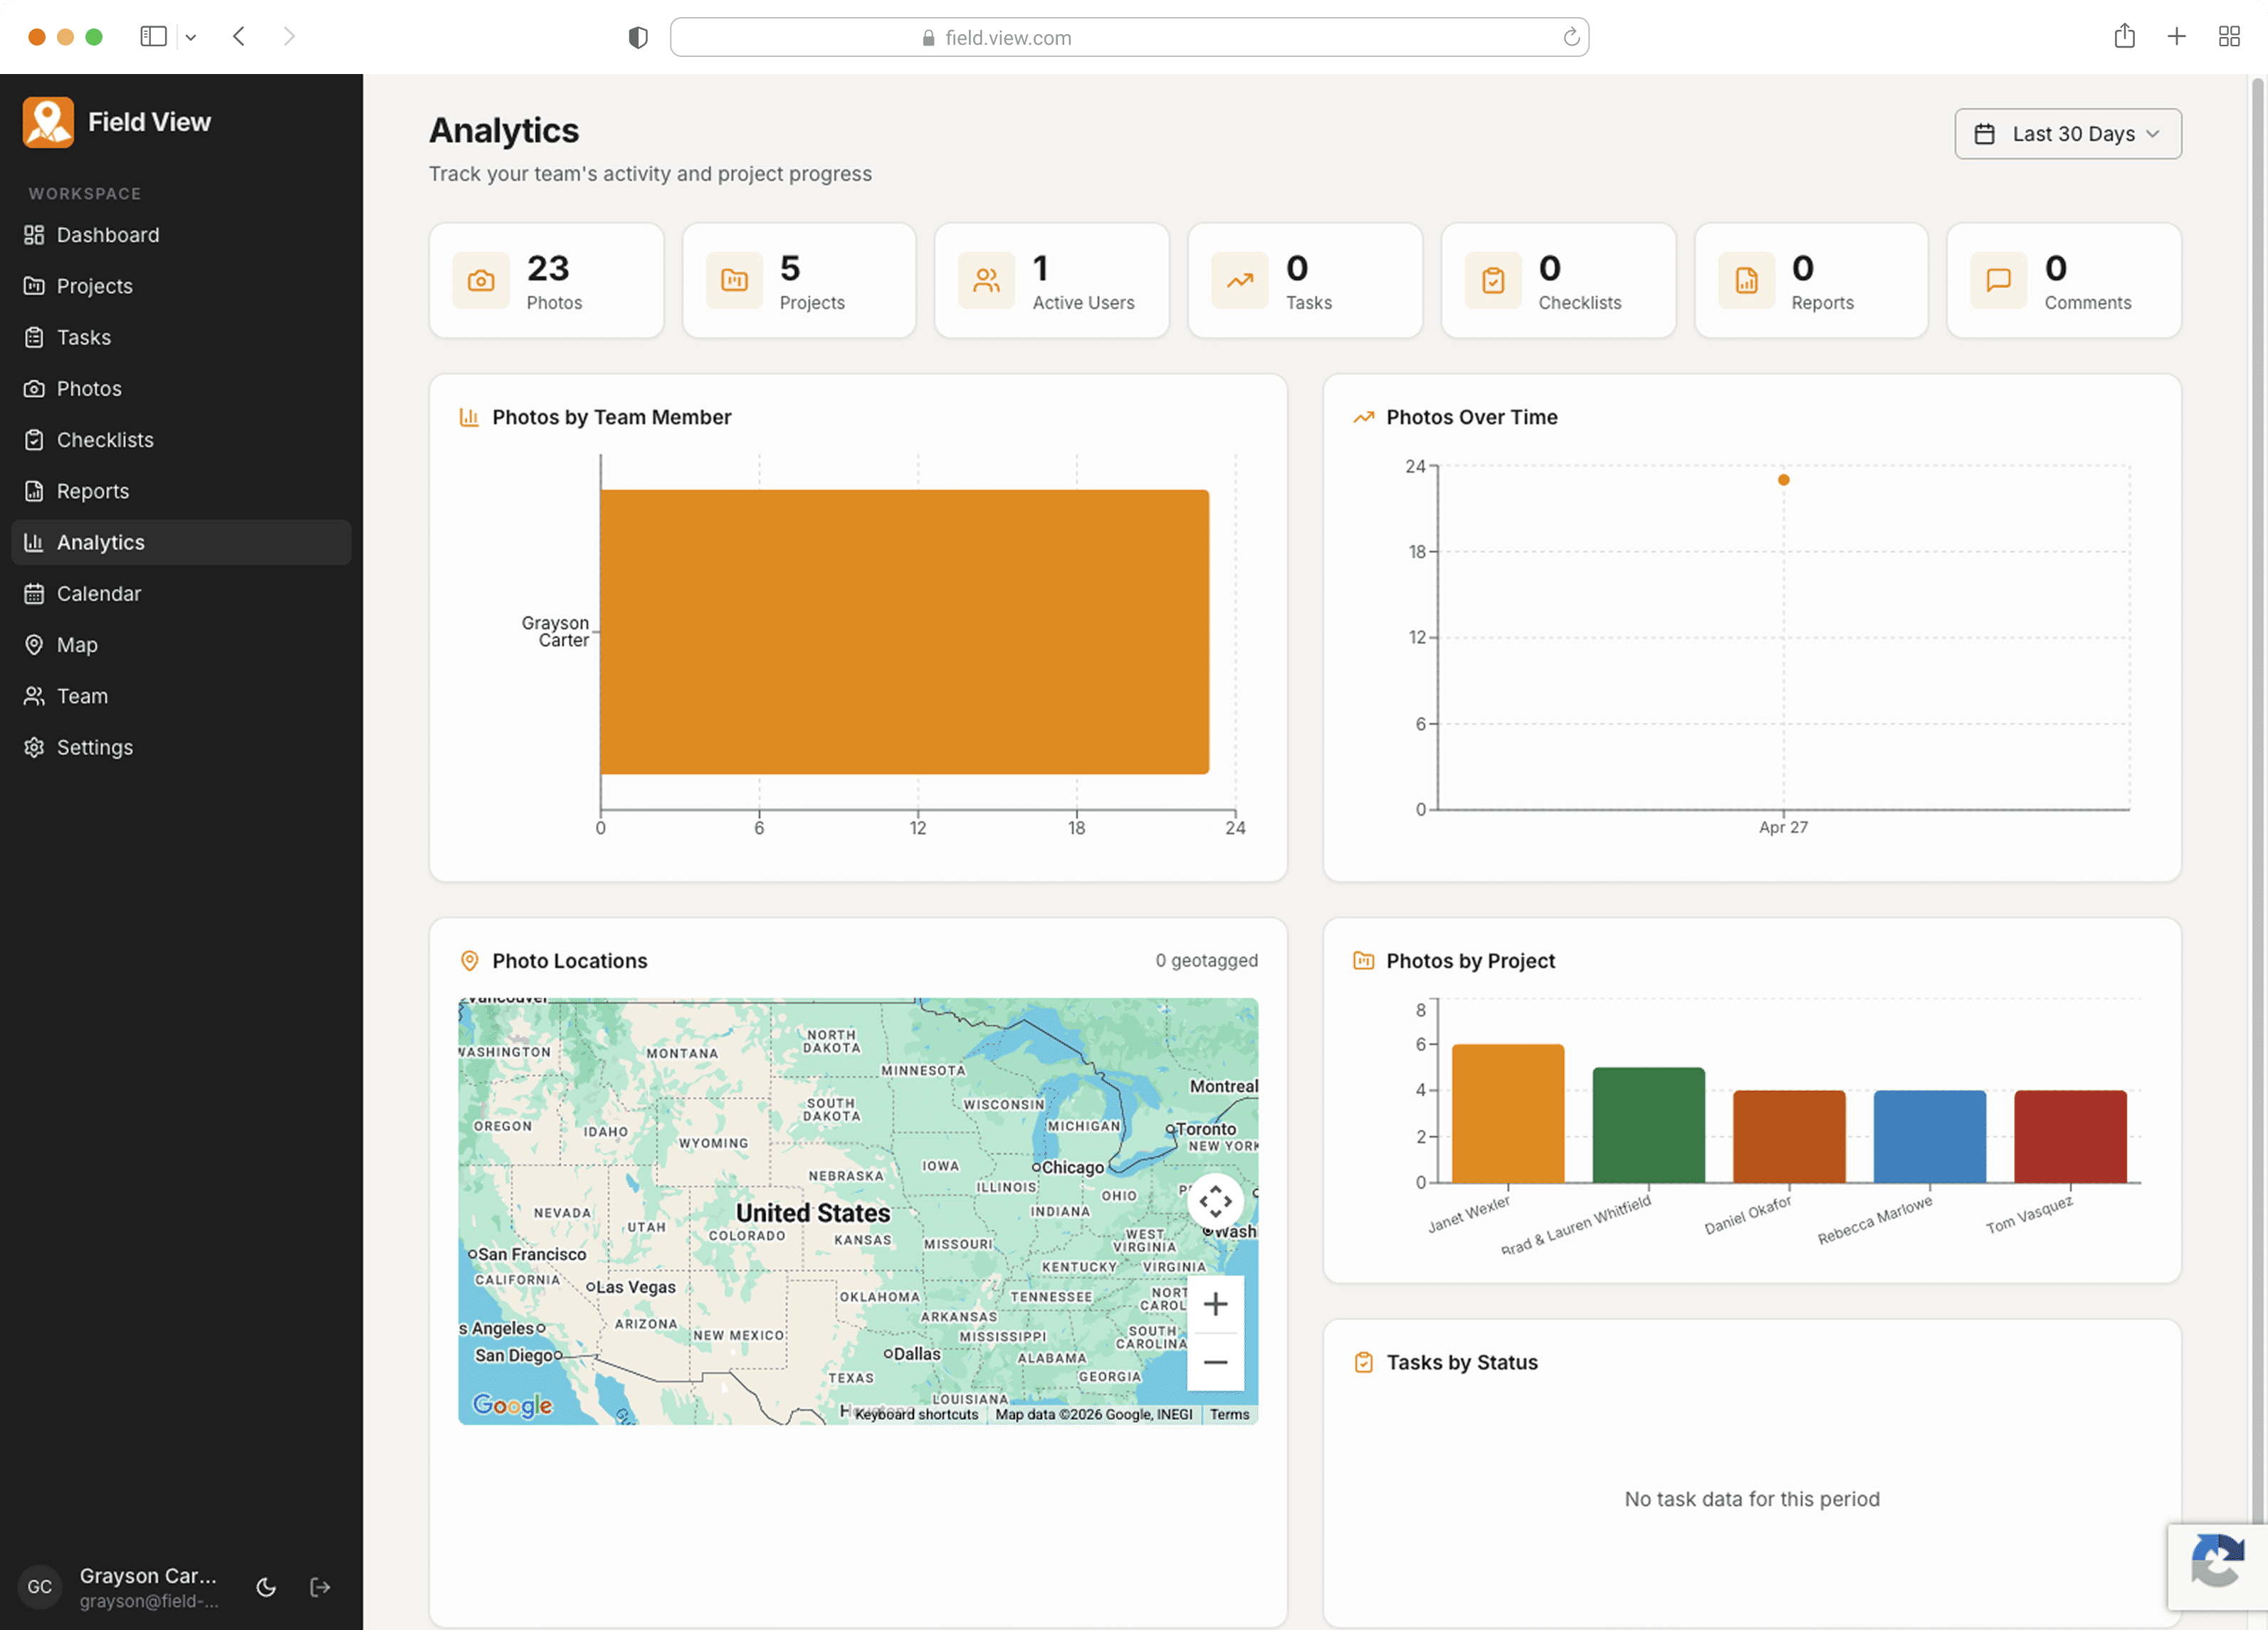Image resolution: width=2268 pixels, height=1630 pixels.
Task: Click the Apr 27 data point
Action: (1783, 480)
